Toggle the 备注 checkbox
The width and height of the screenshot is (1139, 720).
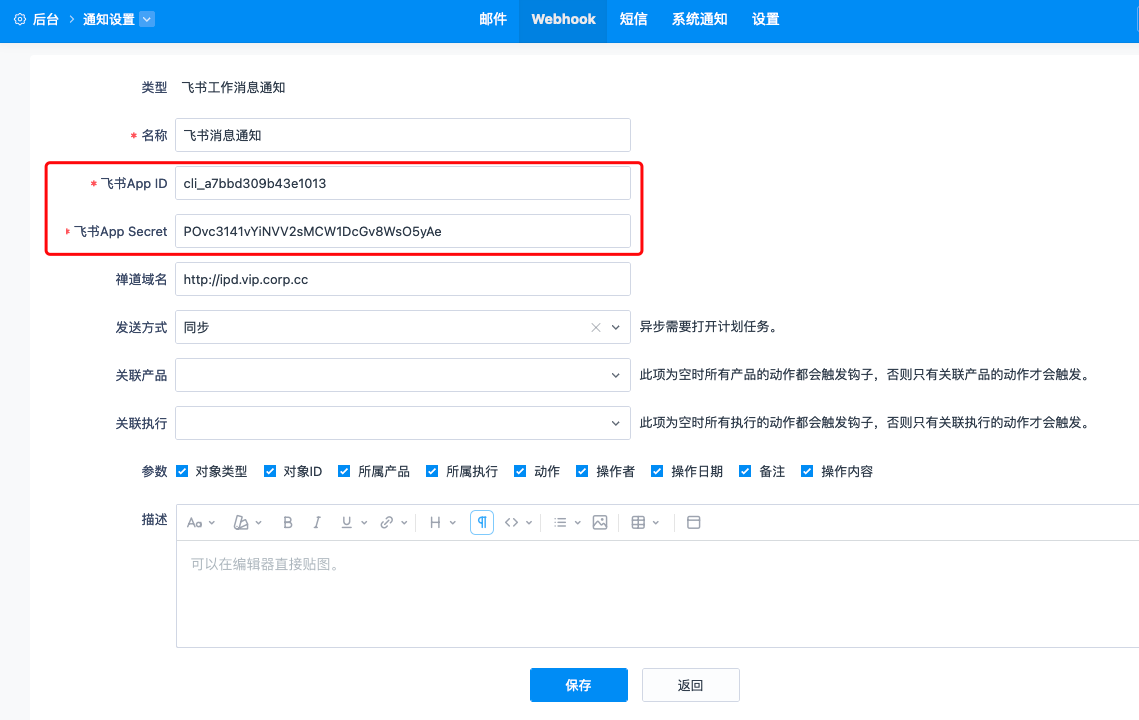(x=745, y=472)
